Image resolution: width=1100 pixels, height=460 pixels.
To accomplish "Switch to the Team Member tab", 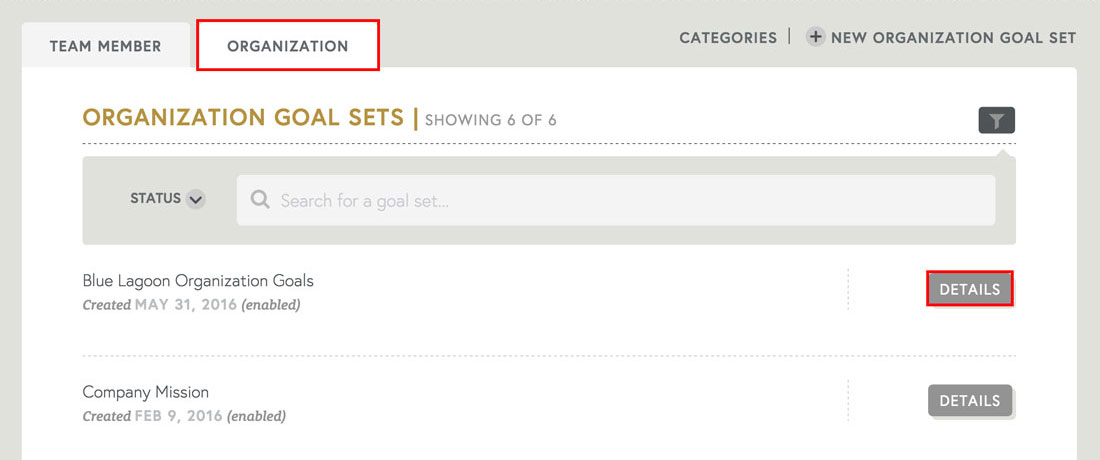I will [105, 46].
